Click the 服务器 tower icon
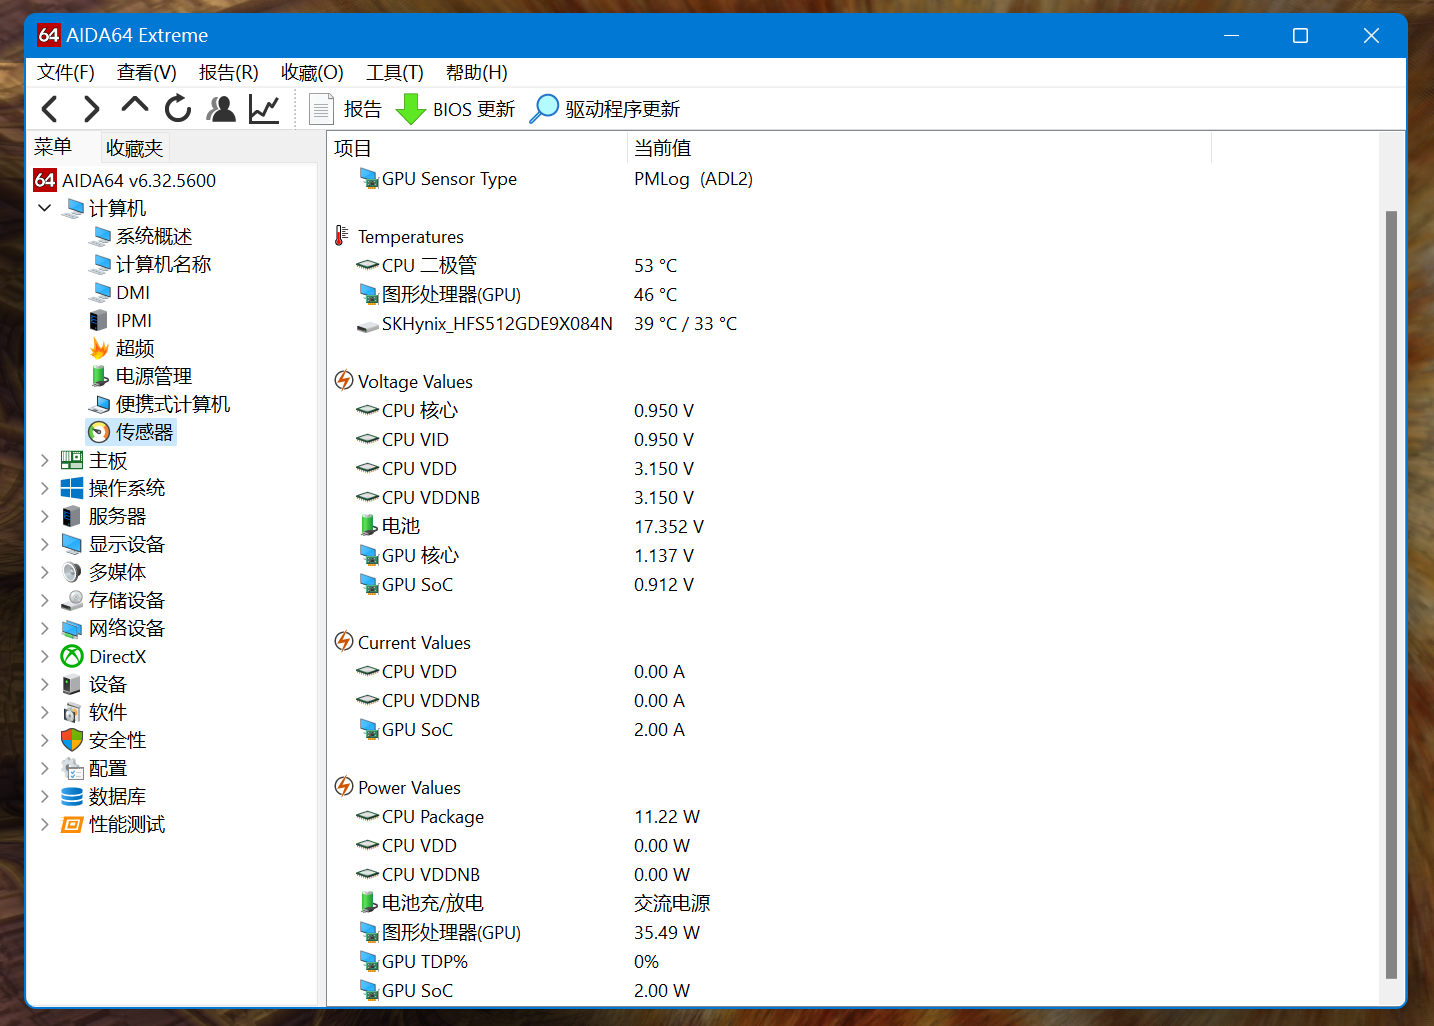Viewport: 1434px width, 1026px height. (72, 516)
